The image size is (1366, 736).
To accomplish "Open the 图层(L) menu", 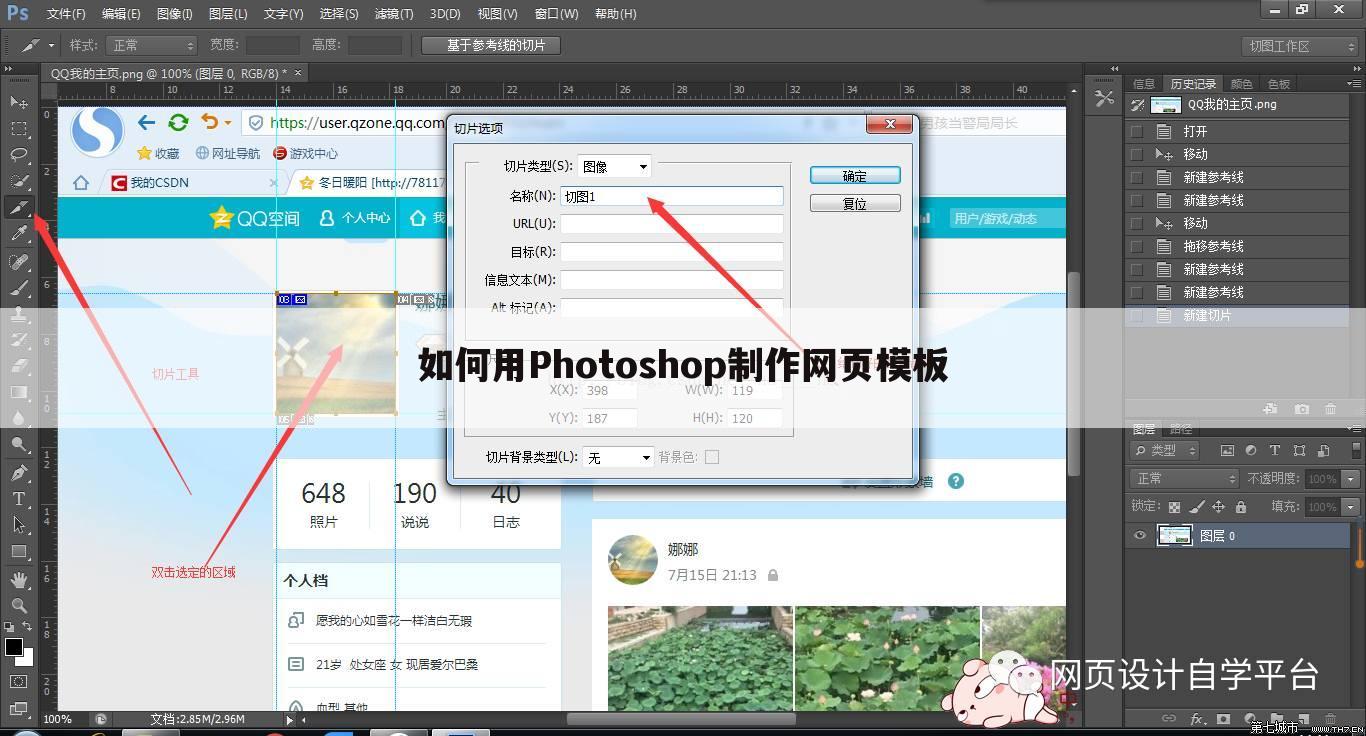I will click(228, 14).
